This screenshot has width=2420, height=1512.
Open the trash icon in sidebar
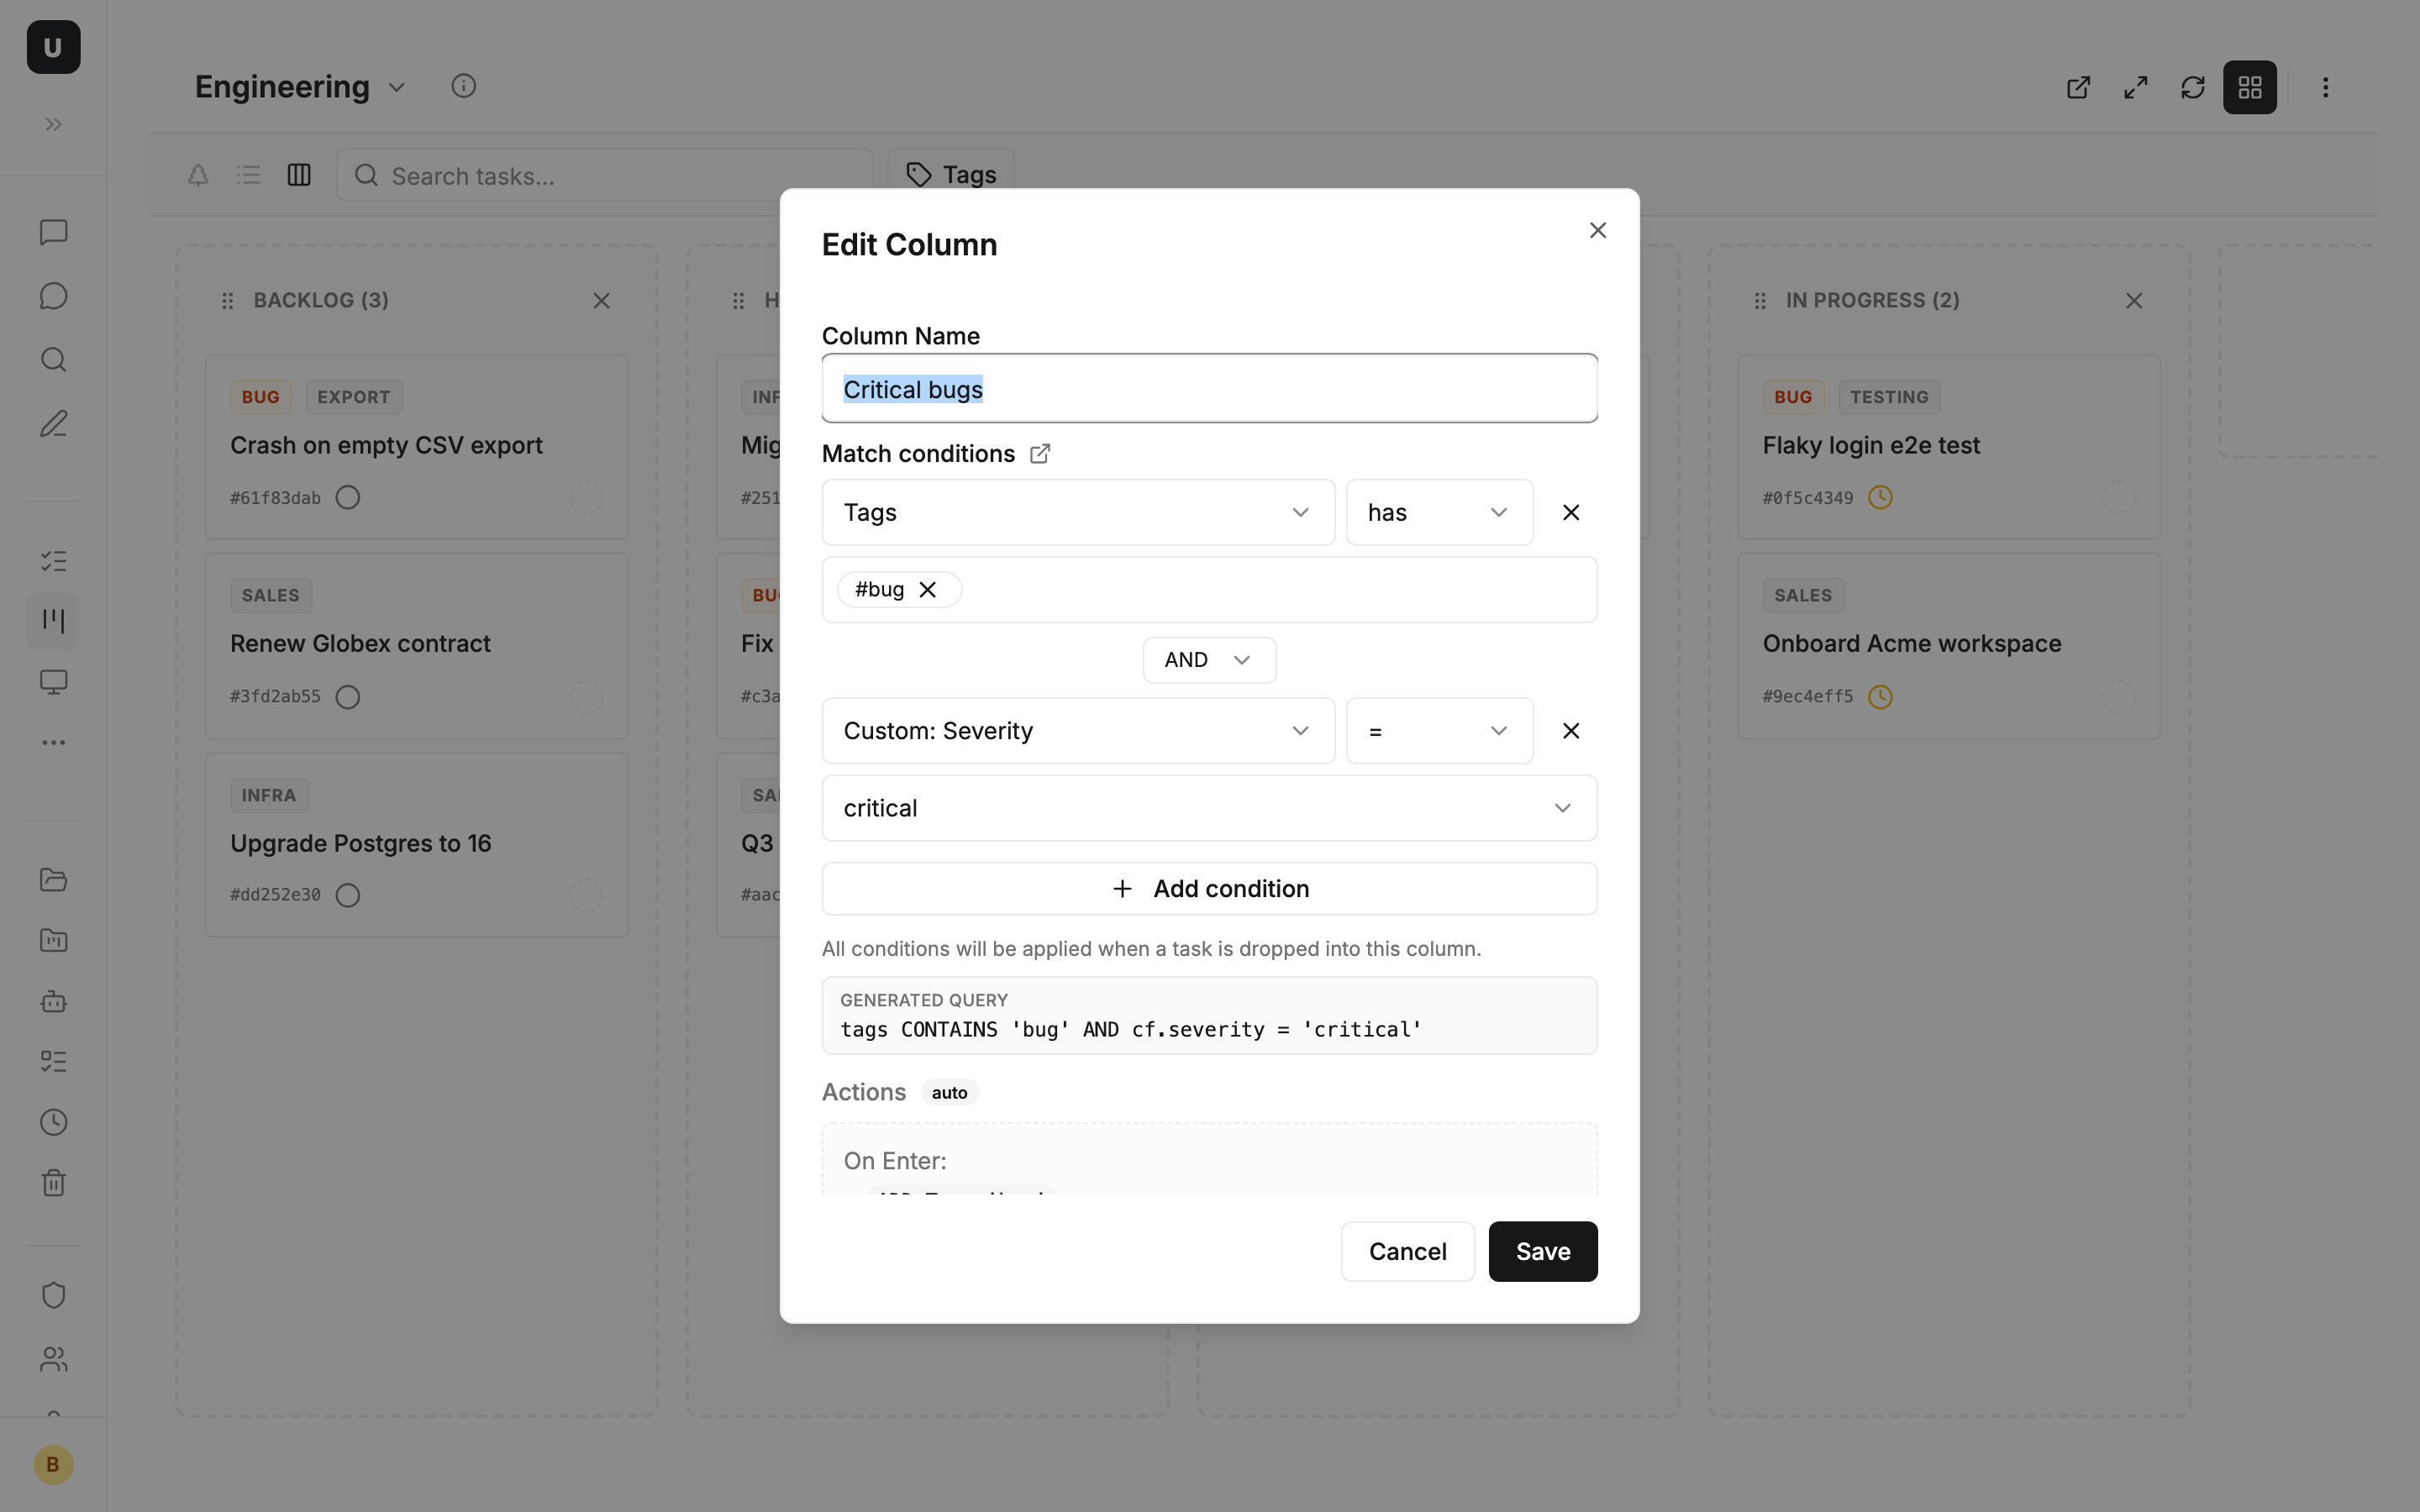click(53, 1183)
